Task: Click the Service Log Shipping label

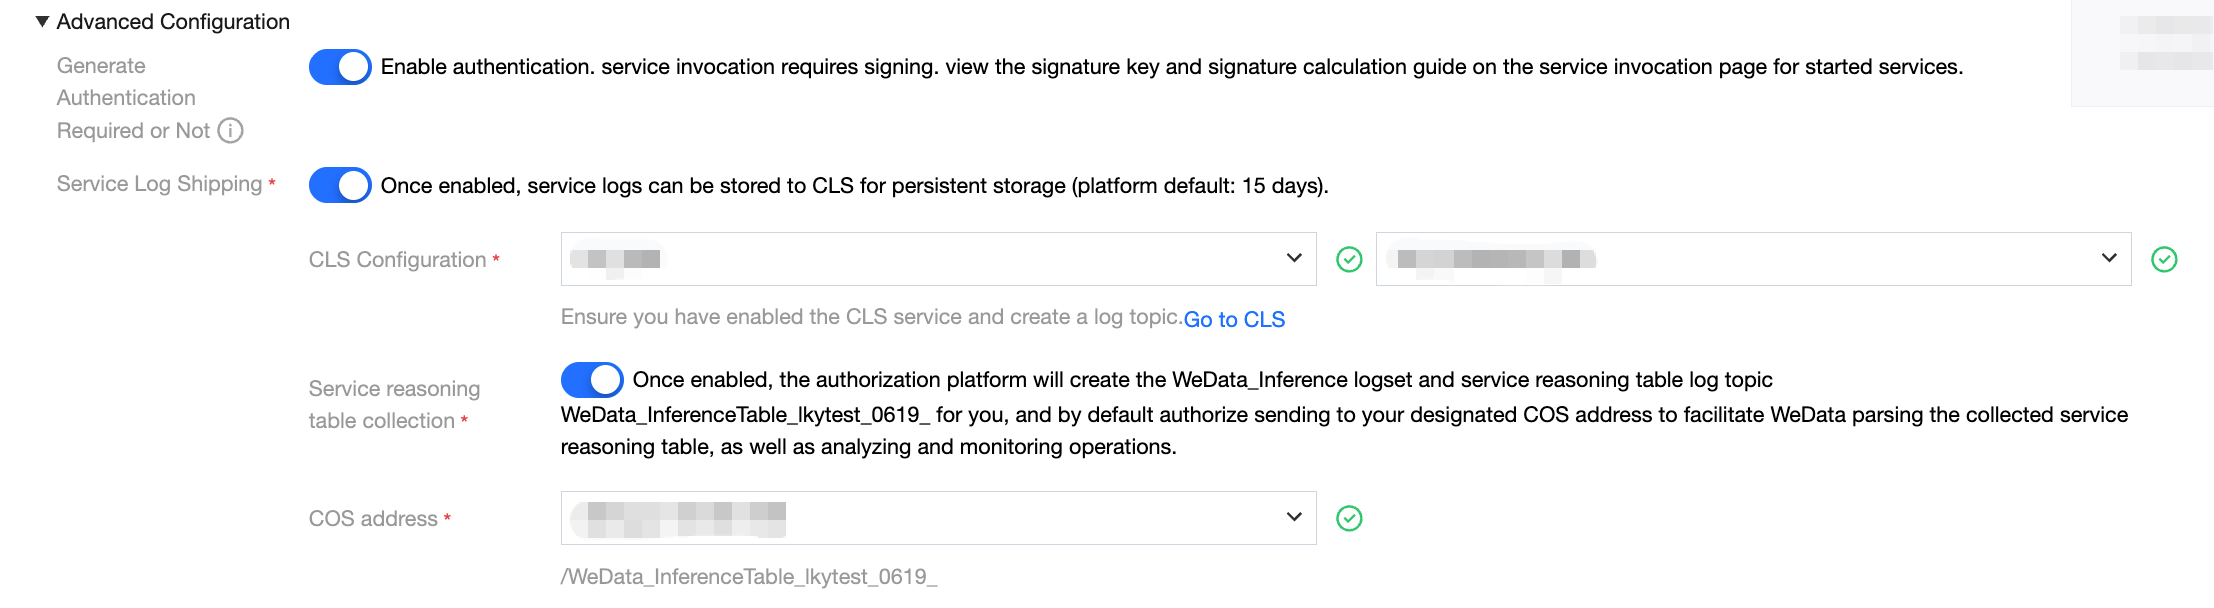Action: pyautogui.click(x=159, y=184)
